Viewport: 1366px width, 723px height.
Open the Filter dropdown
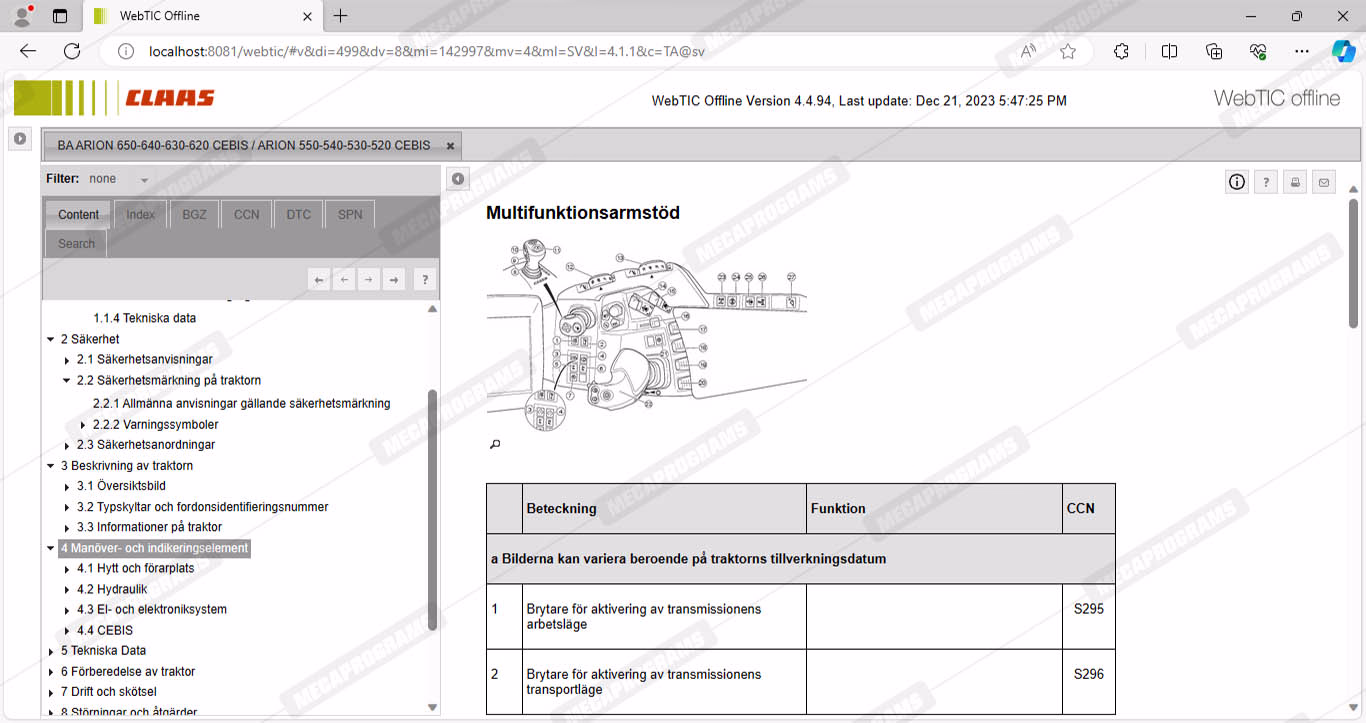point(144,180)
